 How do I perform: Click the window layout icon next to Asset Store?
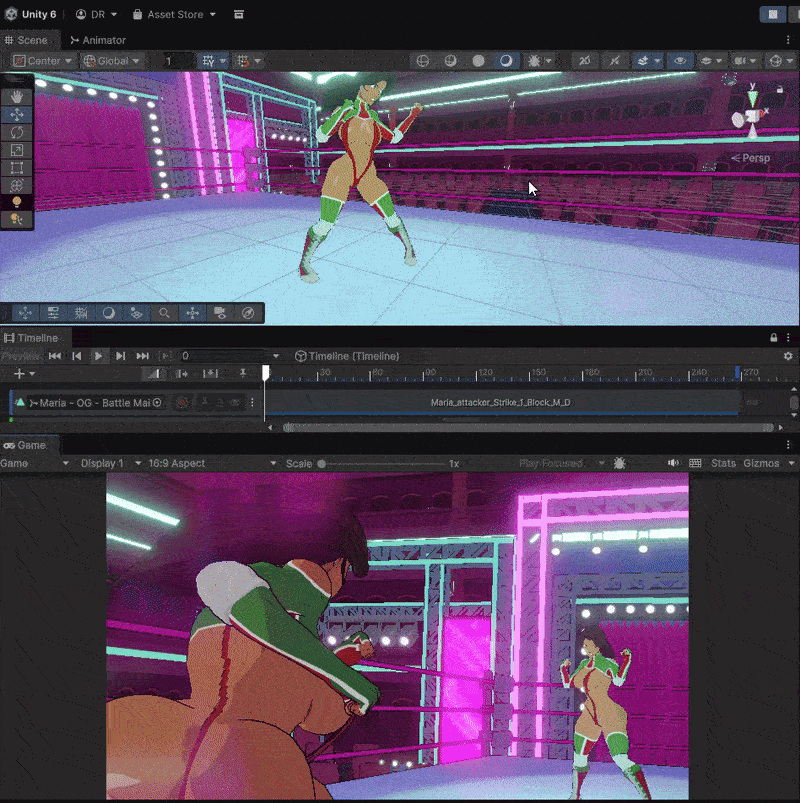pos(239,14)
